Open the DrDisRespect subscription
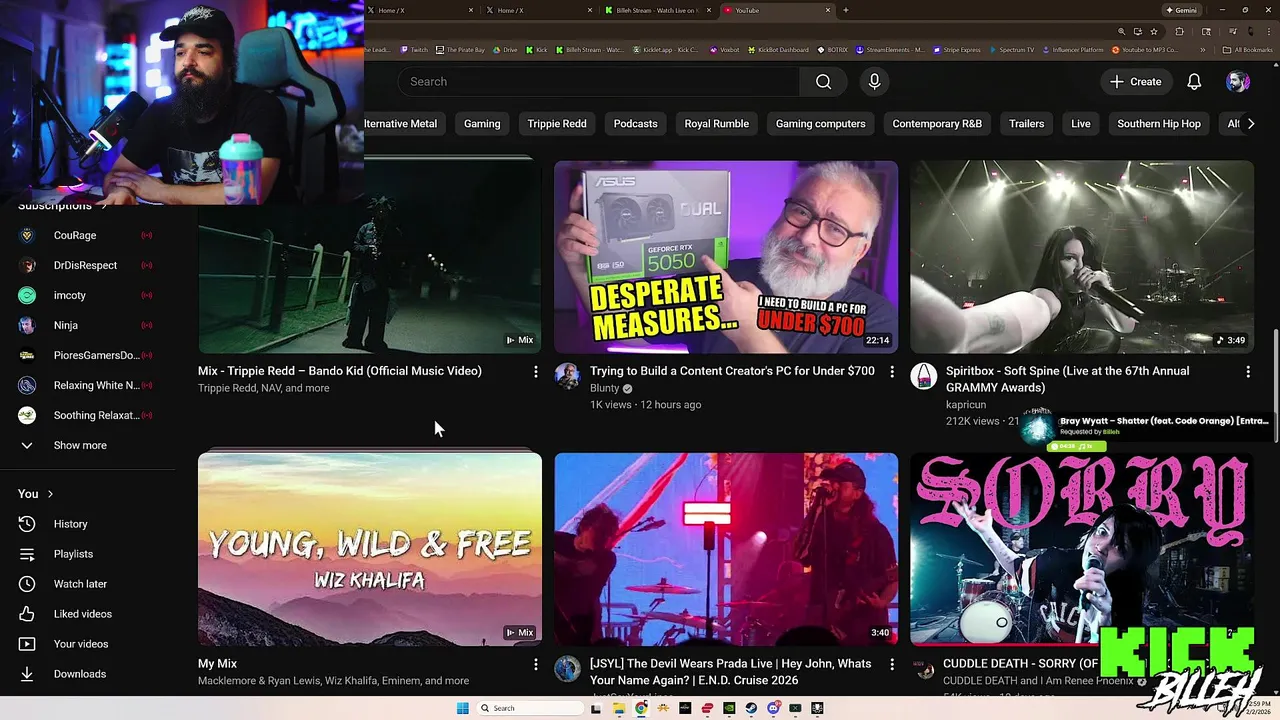Viewport: 1280px width, 720px height. (x=88, y=265)
